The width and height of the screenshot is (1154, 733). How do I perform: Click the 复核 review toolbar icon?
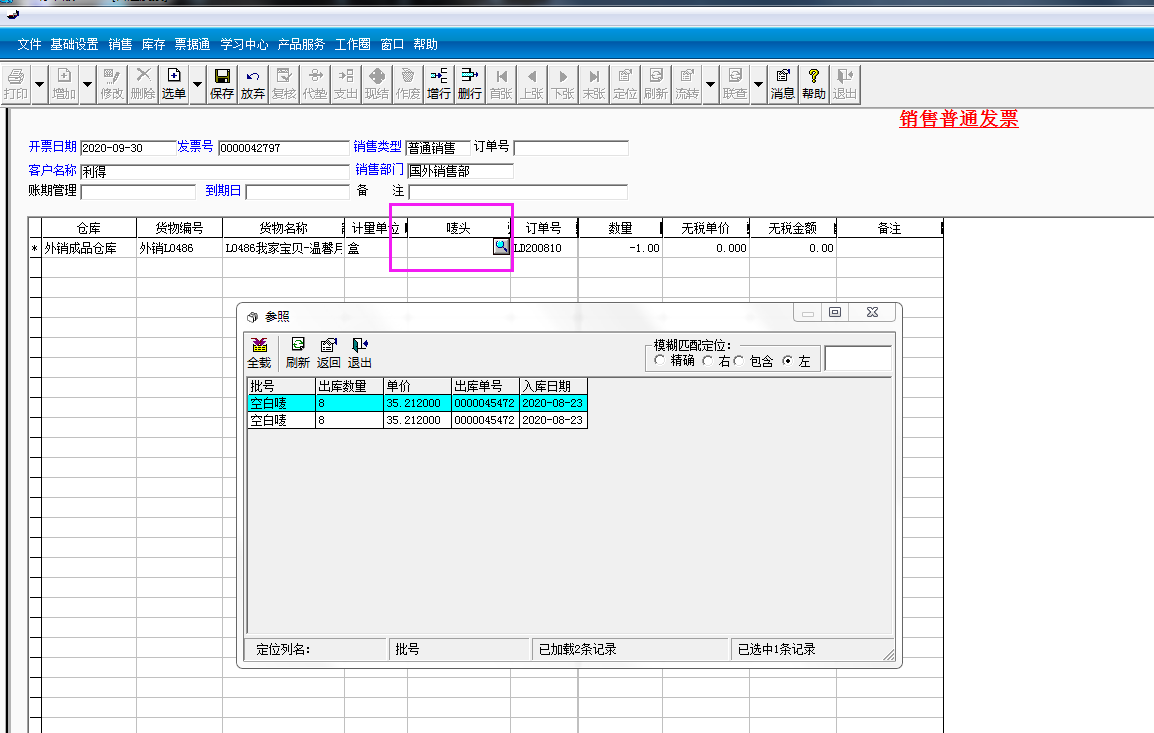point(283,84)
